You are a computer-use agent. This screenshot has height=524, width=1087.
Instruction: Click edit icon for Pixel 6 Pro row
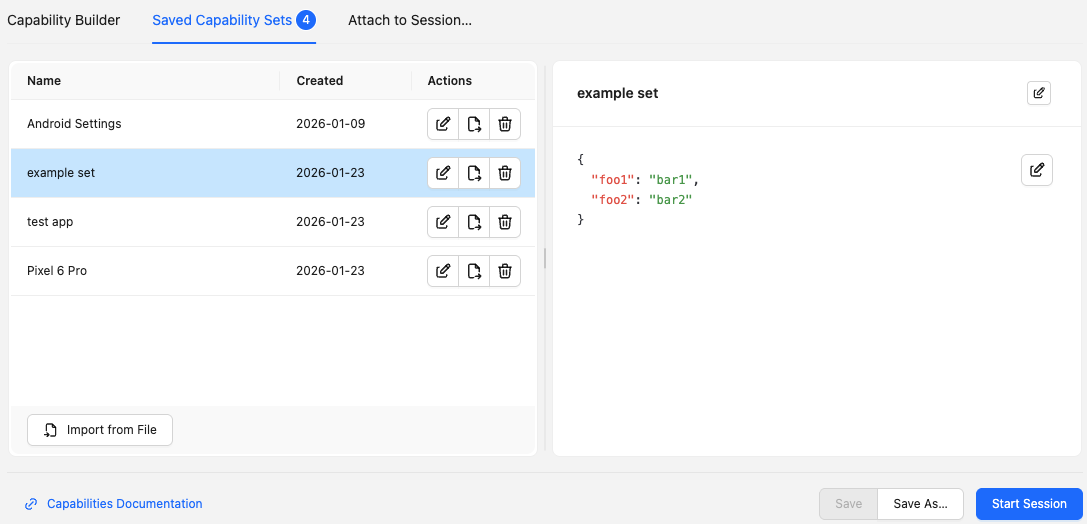(443, 271)
